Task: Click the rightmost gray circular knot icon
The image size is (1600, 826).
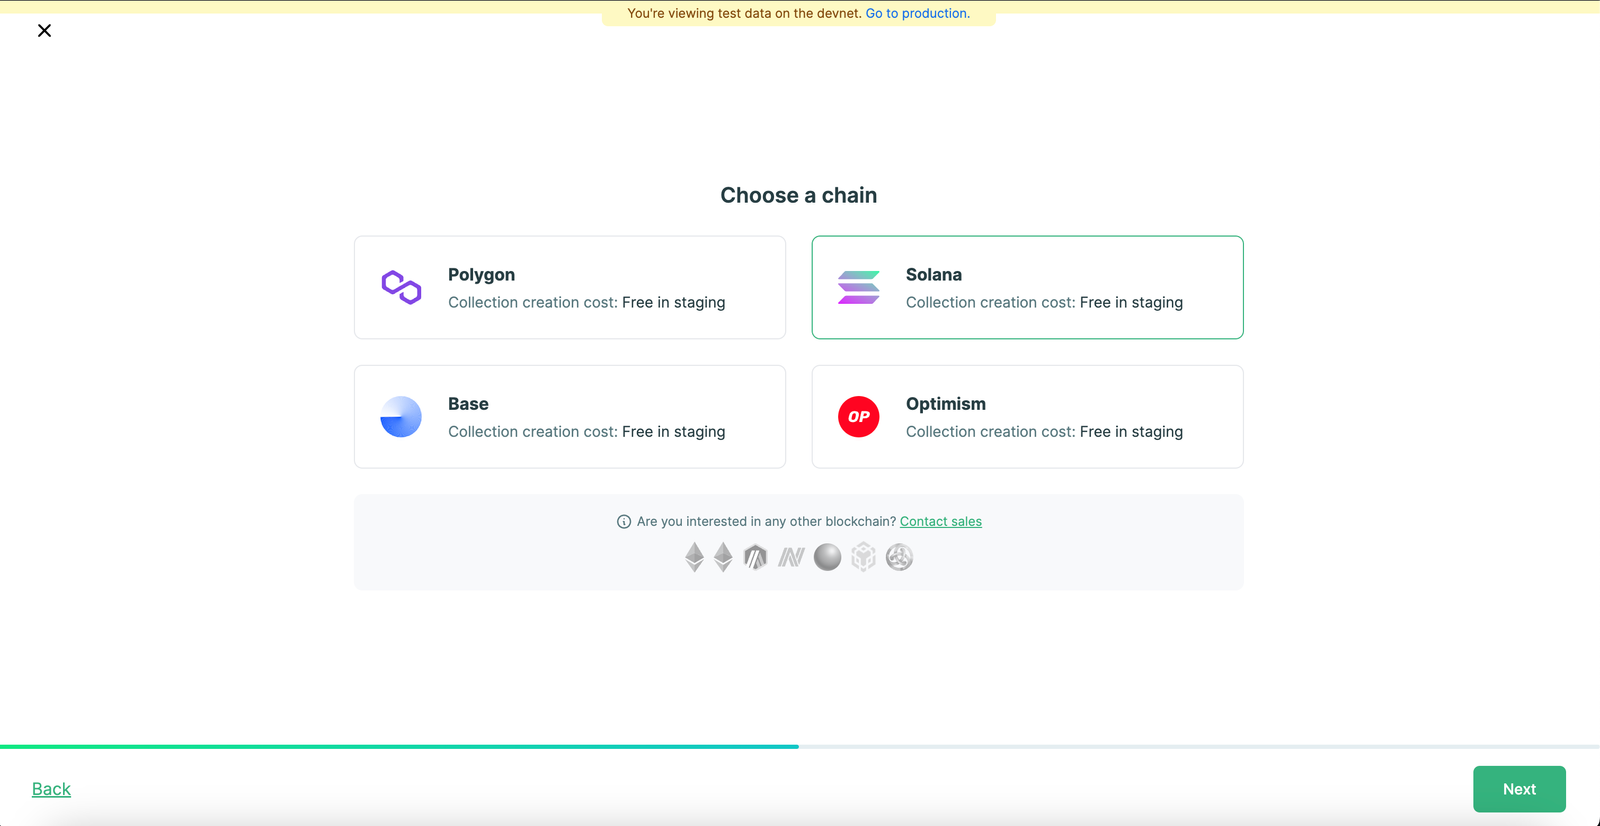Action: 899,557
